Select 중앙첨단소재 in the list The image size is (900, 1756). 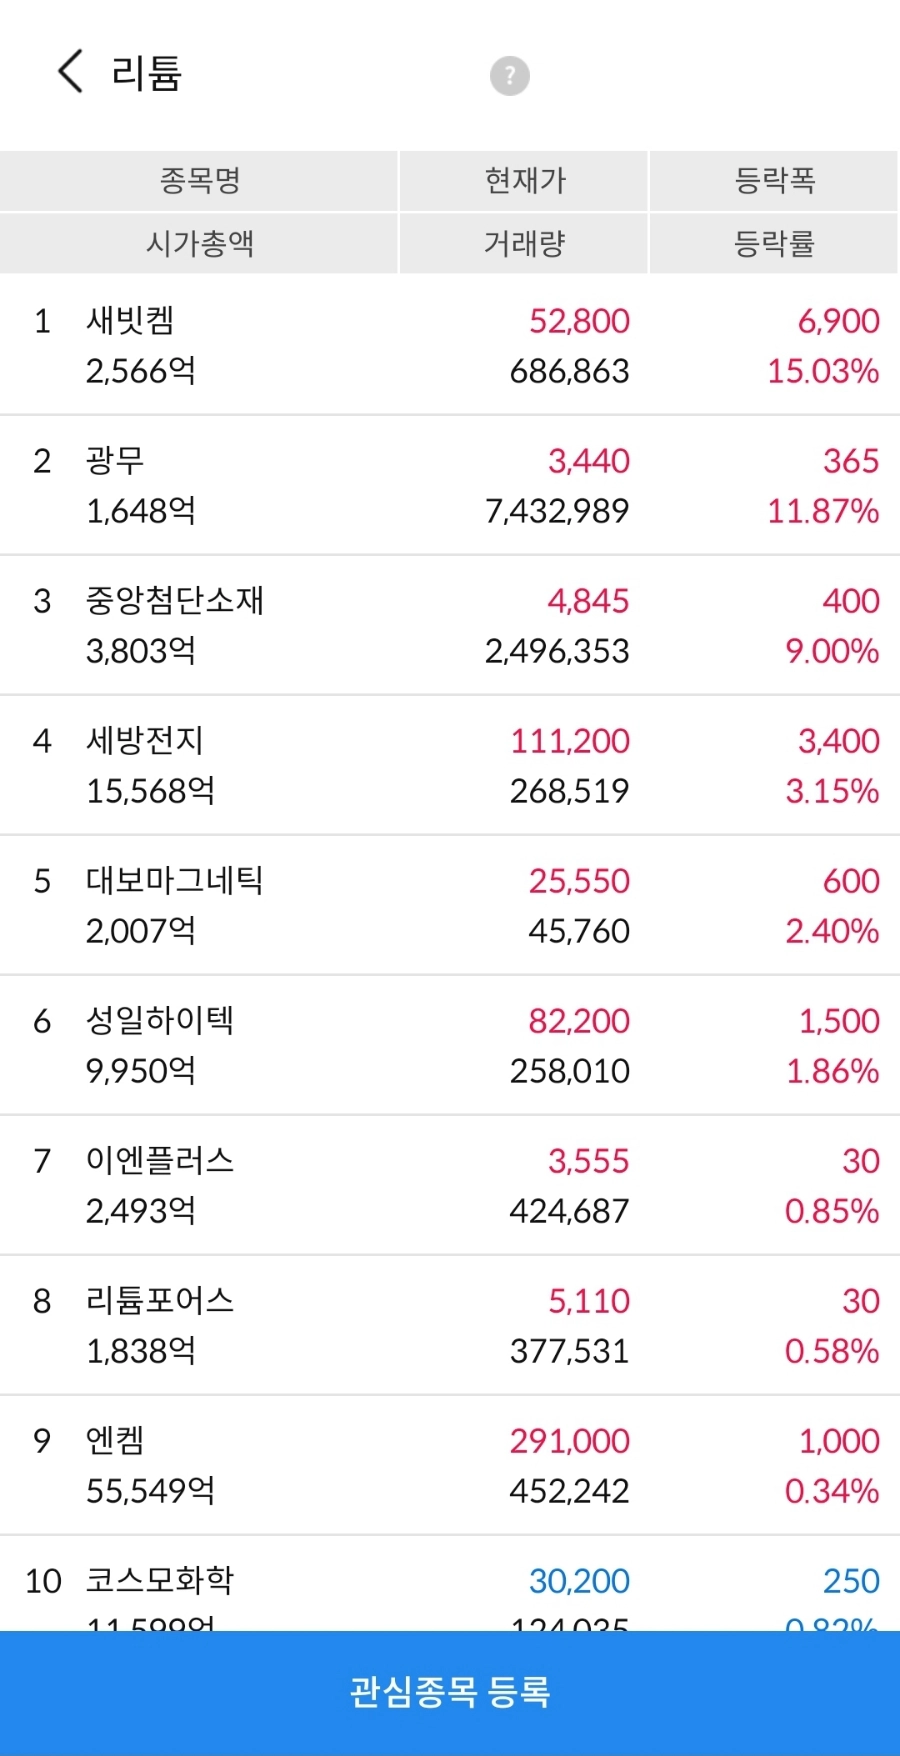tap(450, 625)
